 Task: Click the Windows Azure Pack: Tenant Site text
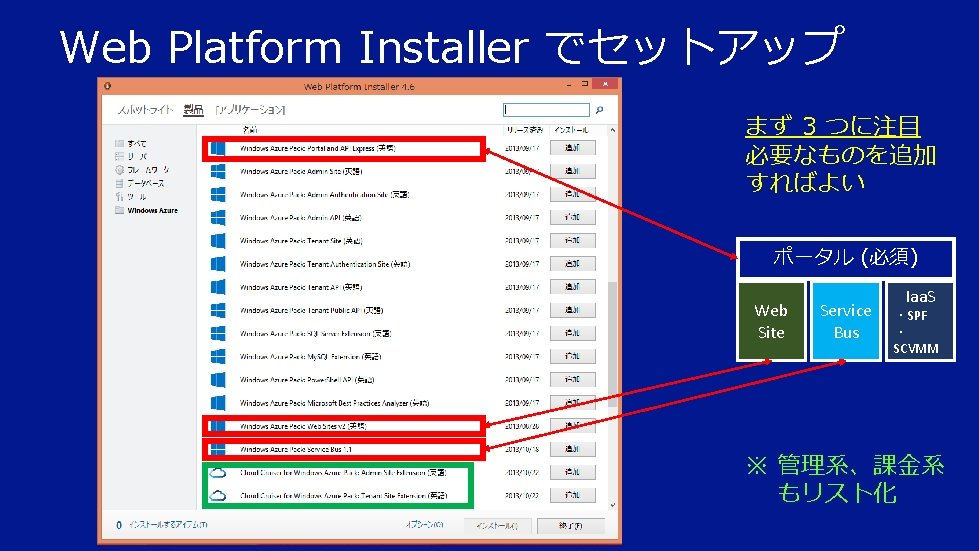coord(301,241)
